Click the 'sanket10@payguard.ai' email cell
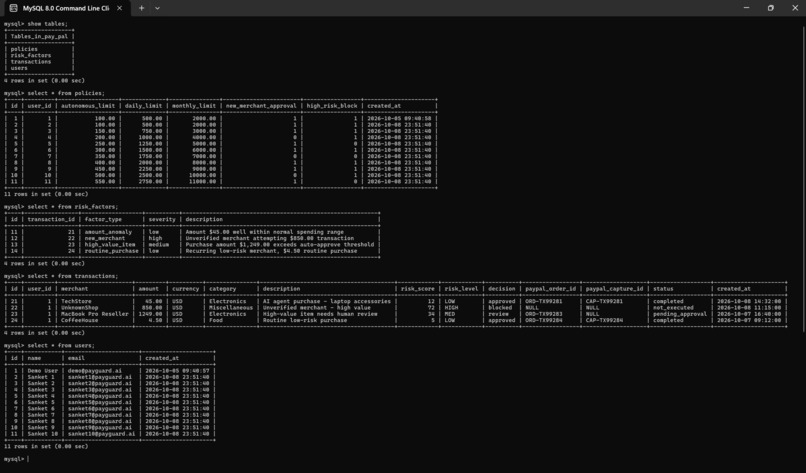Viewport: 806px width, 473px height. [101, 434]
